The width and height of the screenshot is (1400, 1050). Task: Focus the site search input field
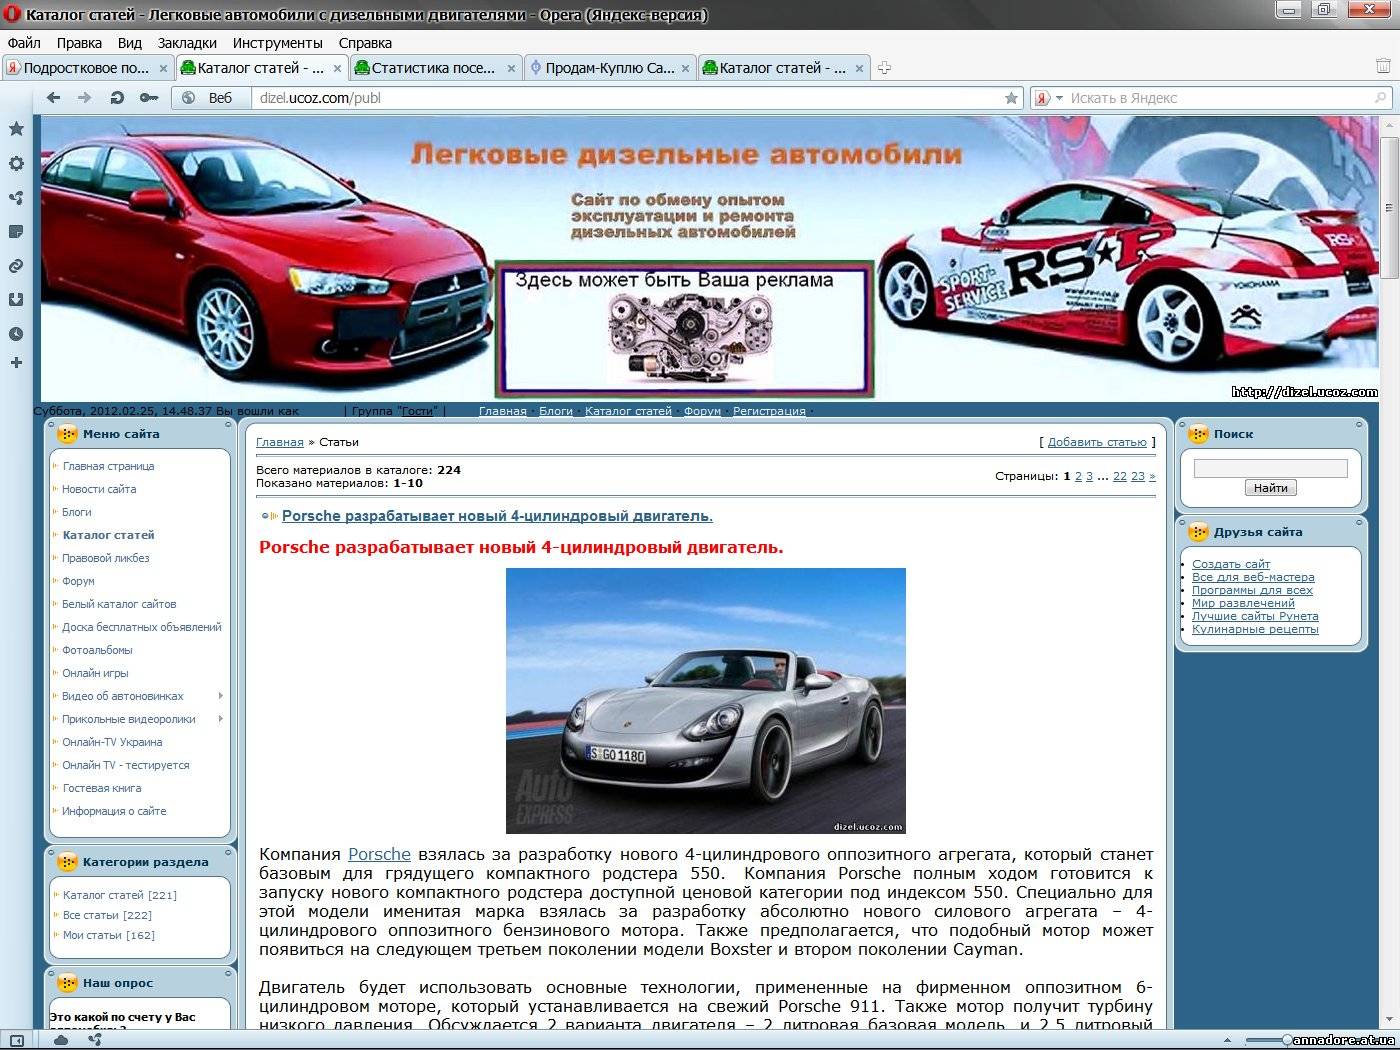pos(1270,468)
